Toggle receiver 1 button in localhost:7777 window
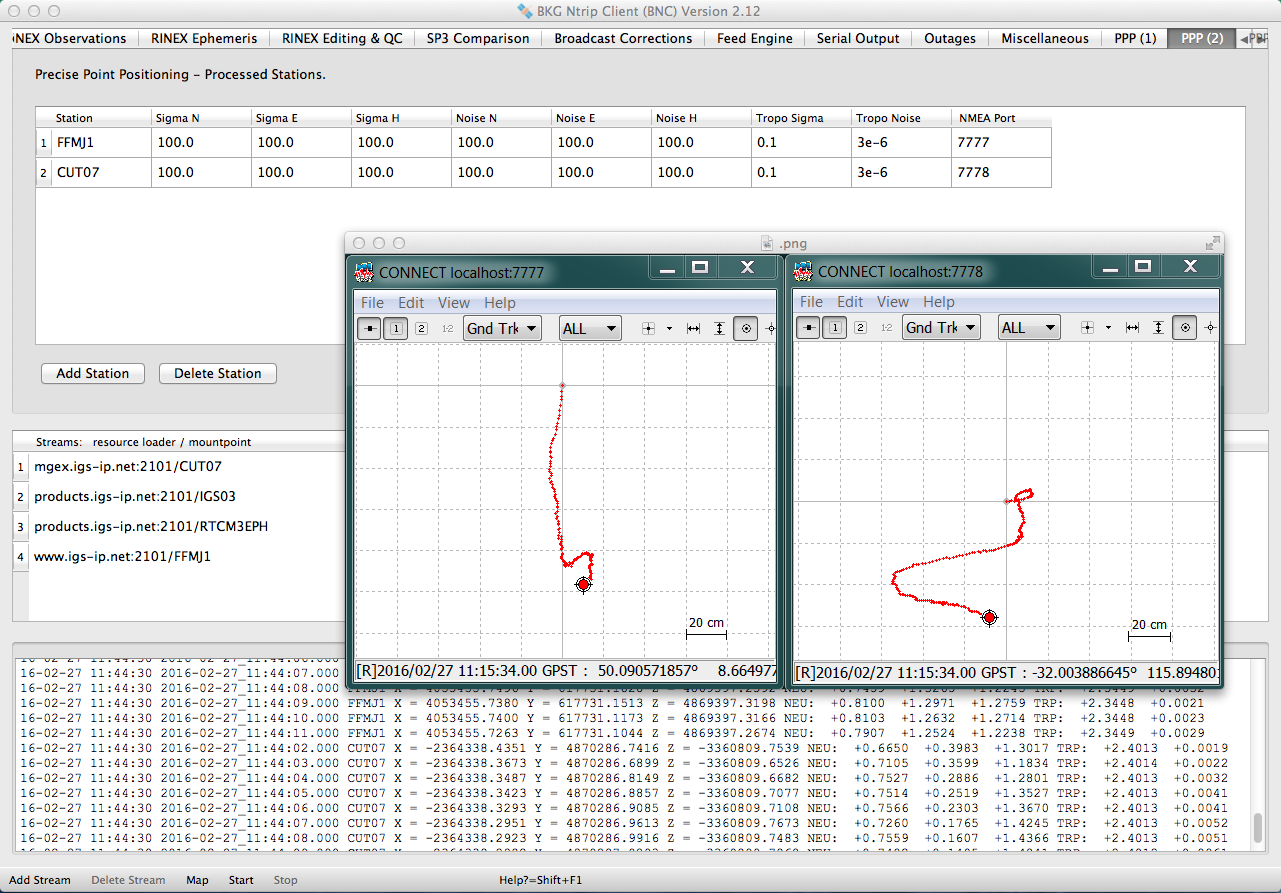This screenshot has height=893, width=1281. tap(395, 328)
